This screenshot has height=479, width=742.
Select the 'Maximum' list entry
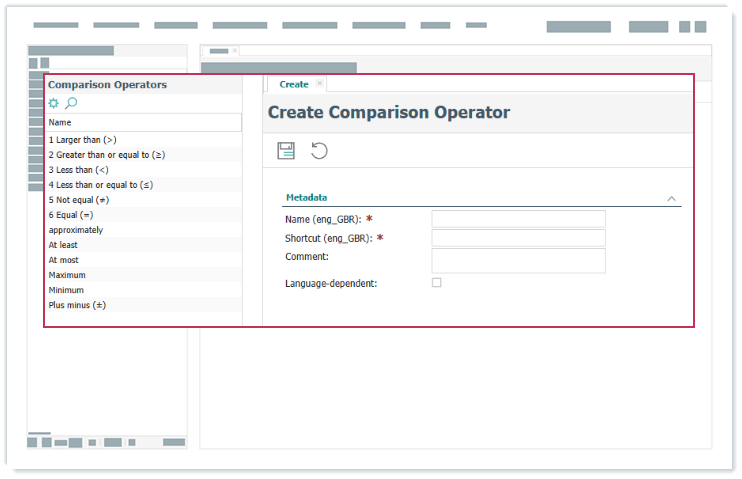click(67, 275)
